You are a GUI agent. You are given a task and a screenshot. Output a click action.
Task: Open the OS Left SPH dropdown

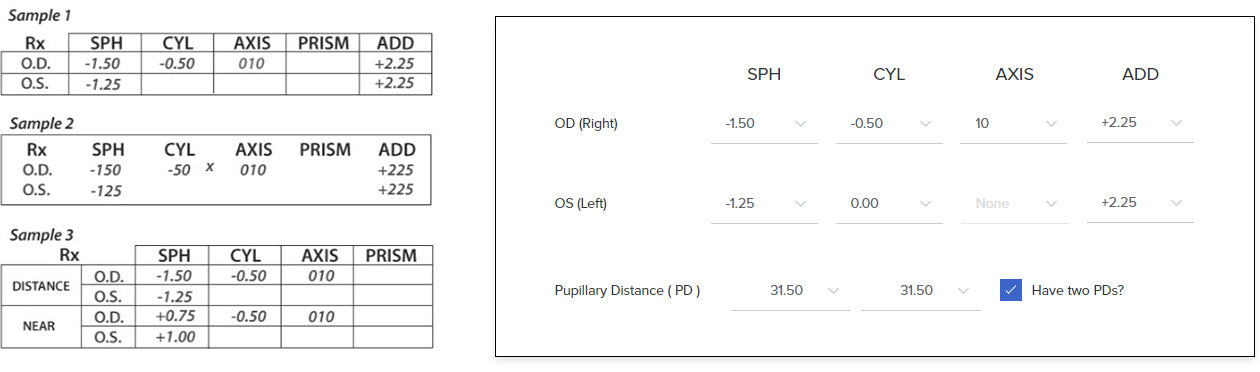point(764,203)
